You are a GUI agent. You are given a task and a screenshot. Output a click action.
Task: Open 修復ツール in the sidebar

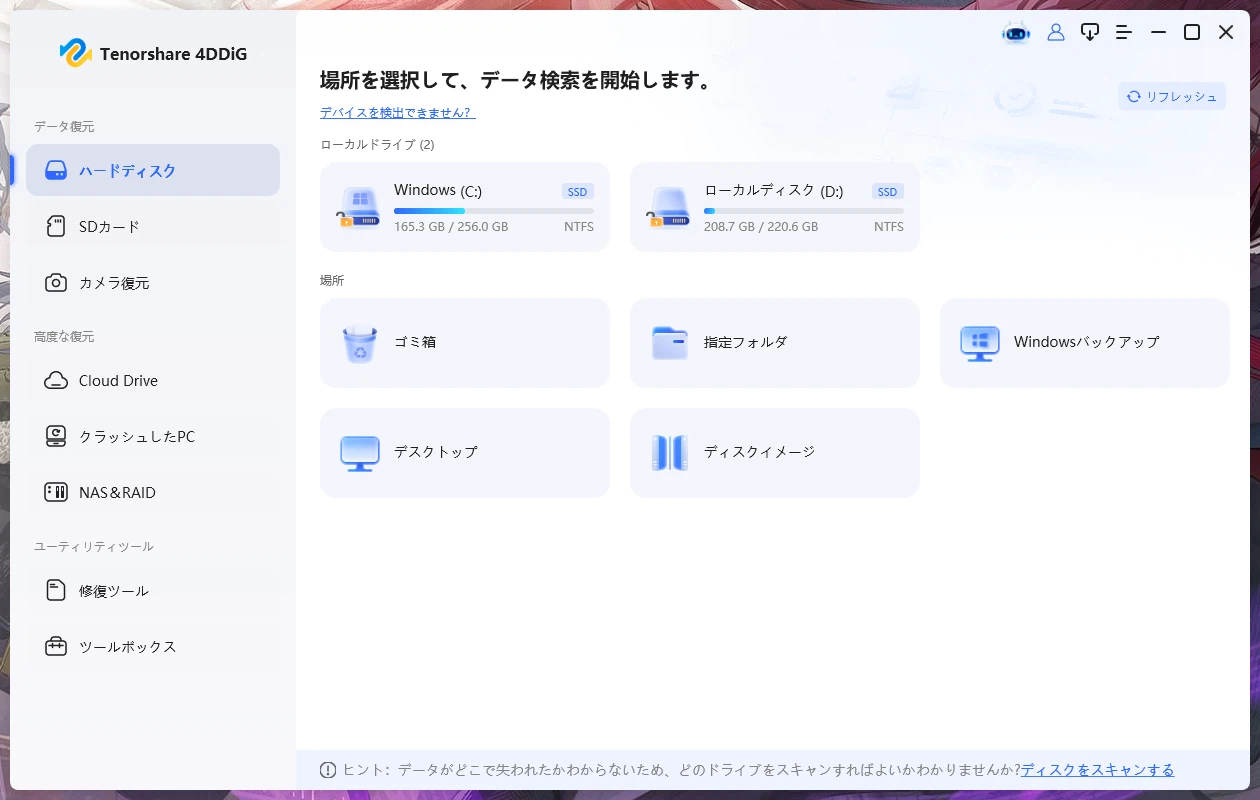(153, 590)
